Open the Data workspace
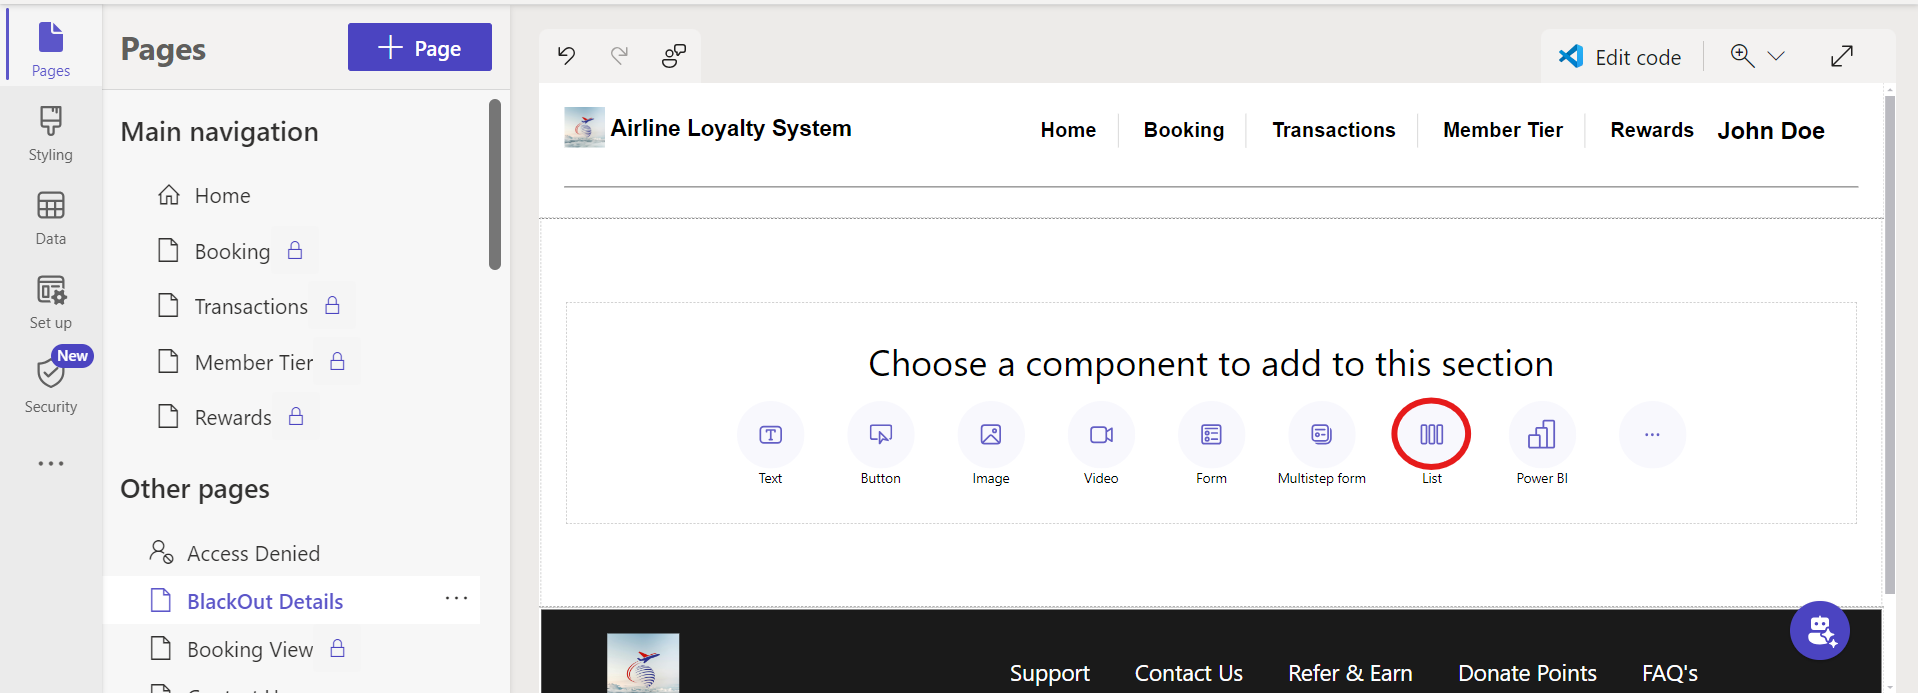This screenshot has width=1918, height=693. tap(51, 218)
